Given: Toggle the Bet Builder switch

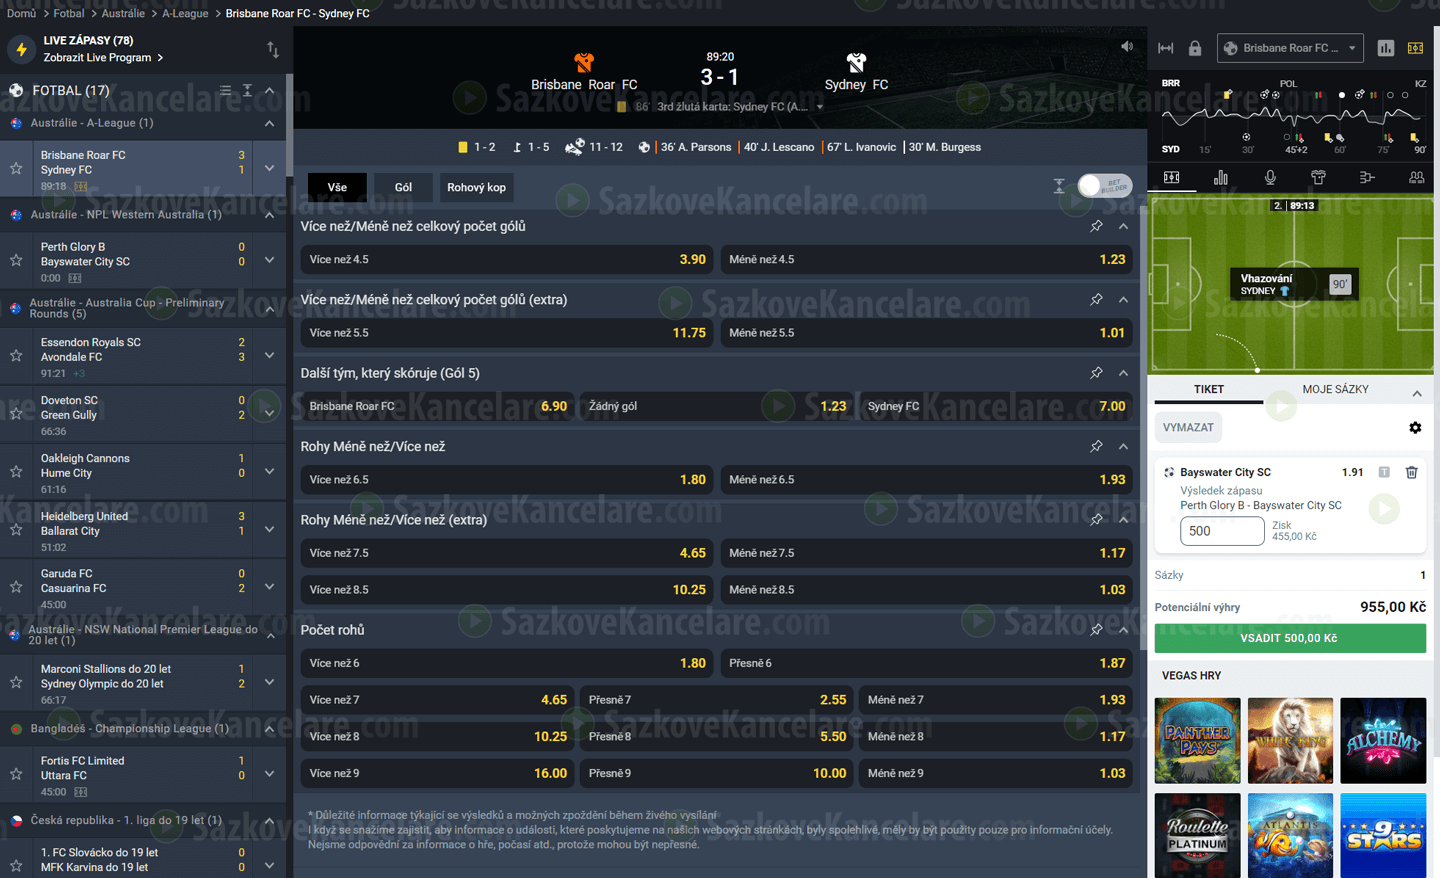Looking at the screenshot, I should pos(1105,186).
